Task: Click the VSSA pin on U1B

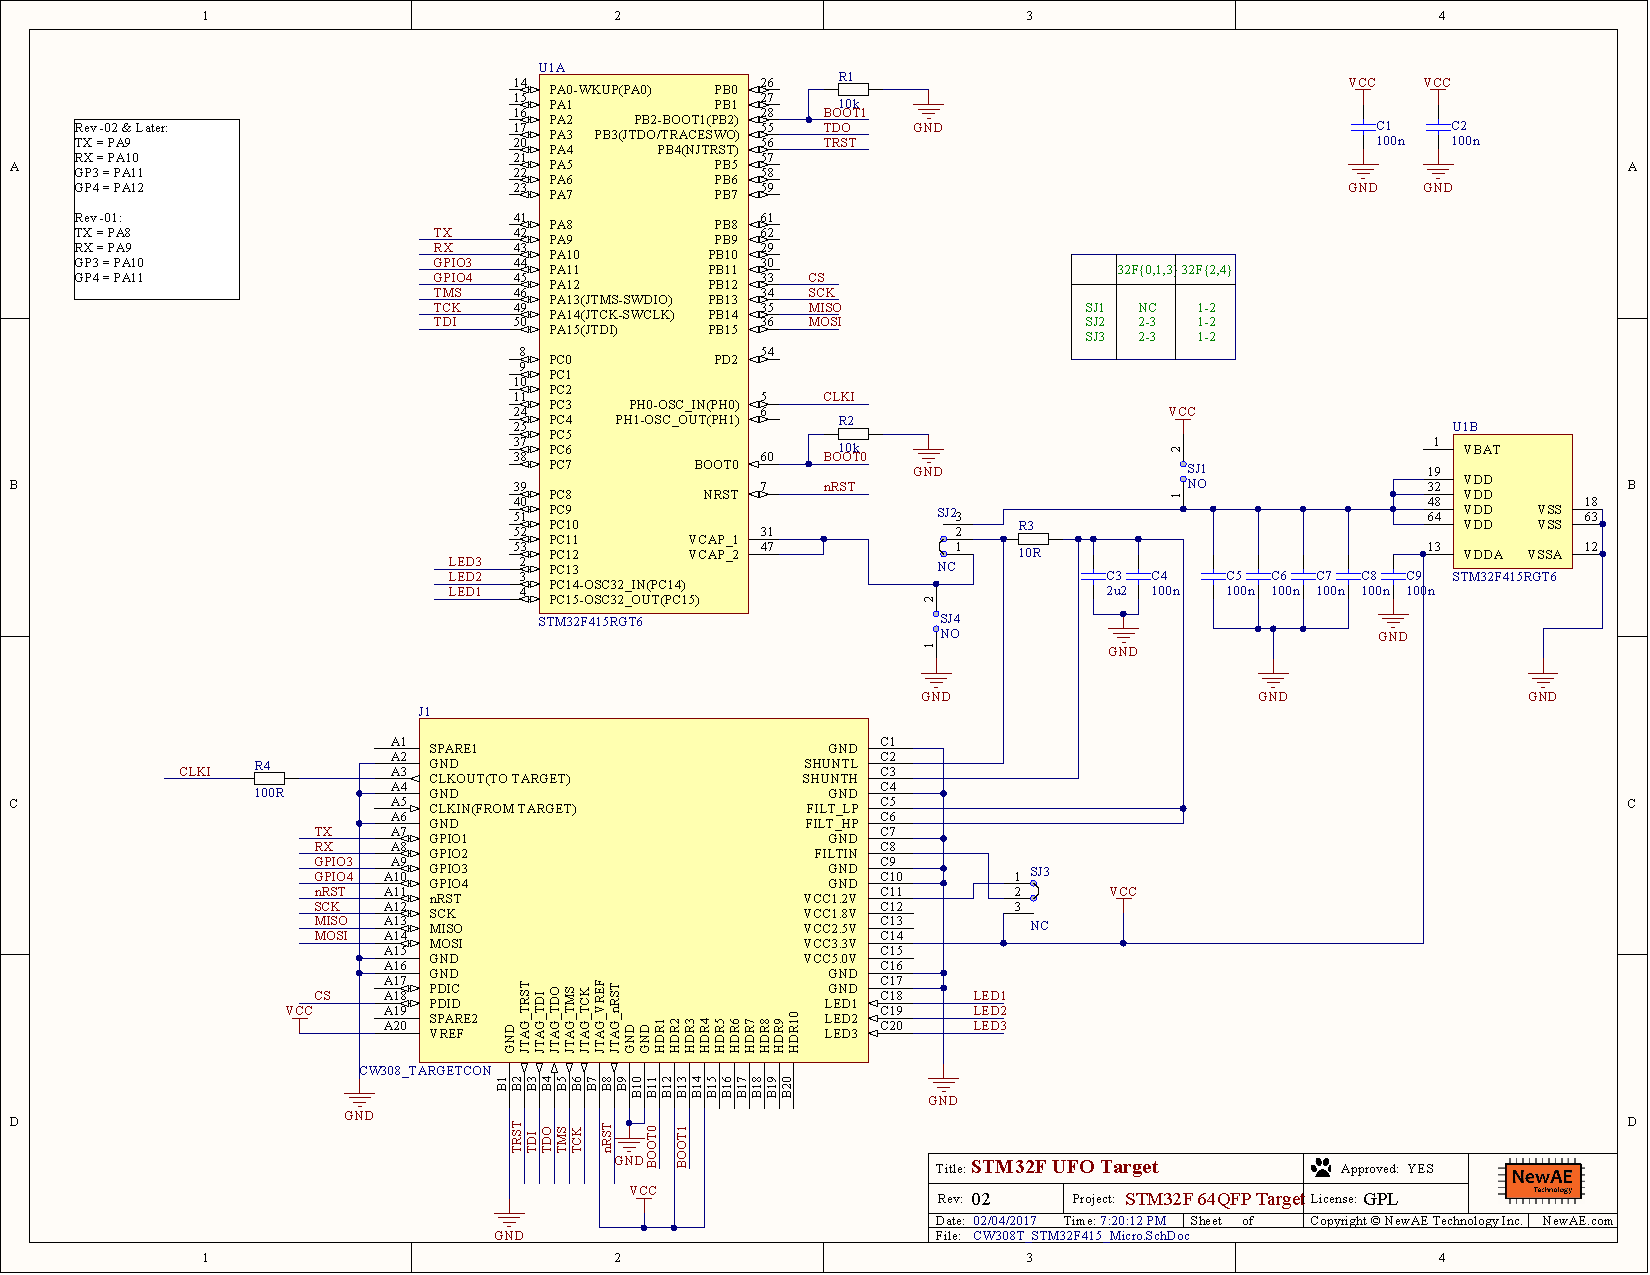Action: tap(1544, 555)
